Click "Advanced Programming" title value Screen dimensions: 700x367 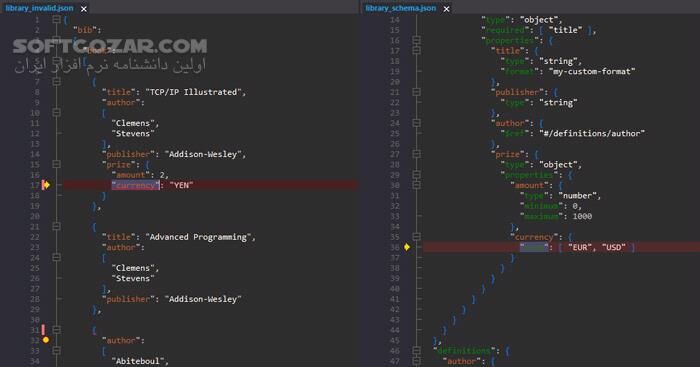pos(198,237)
